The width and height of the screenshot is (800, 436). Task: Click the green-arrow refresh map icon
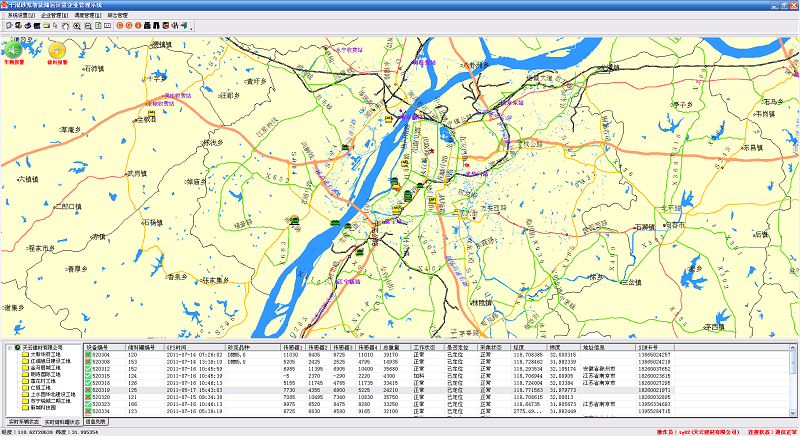coord(98,25)
